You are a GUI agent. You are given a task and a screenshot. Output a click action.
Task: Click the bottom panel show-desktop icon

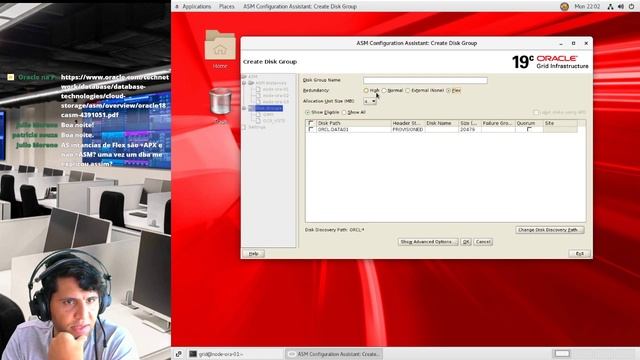tap(178, 354)
